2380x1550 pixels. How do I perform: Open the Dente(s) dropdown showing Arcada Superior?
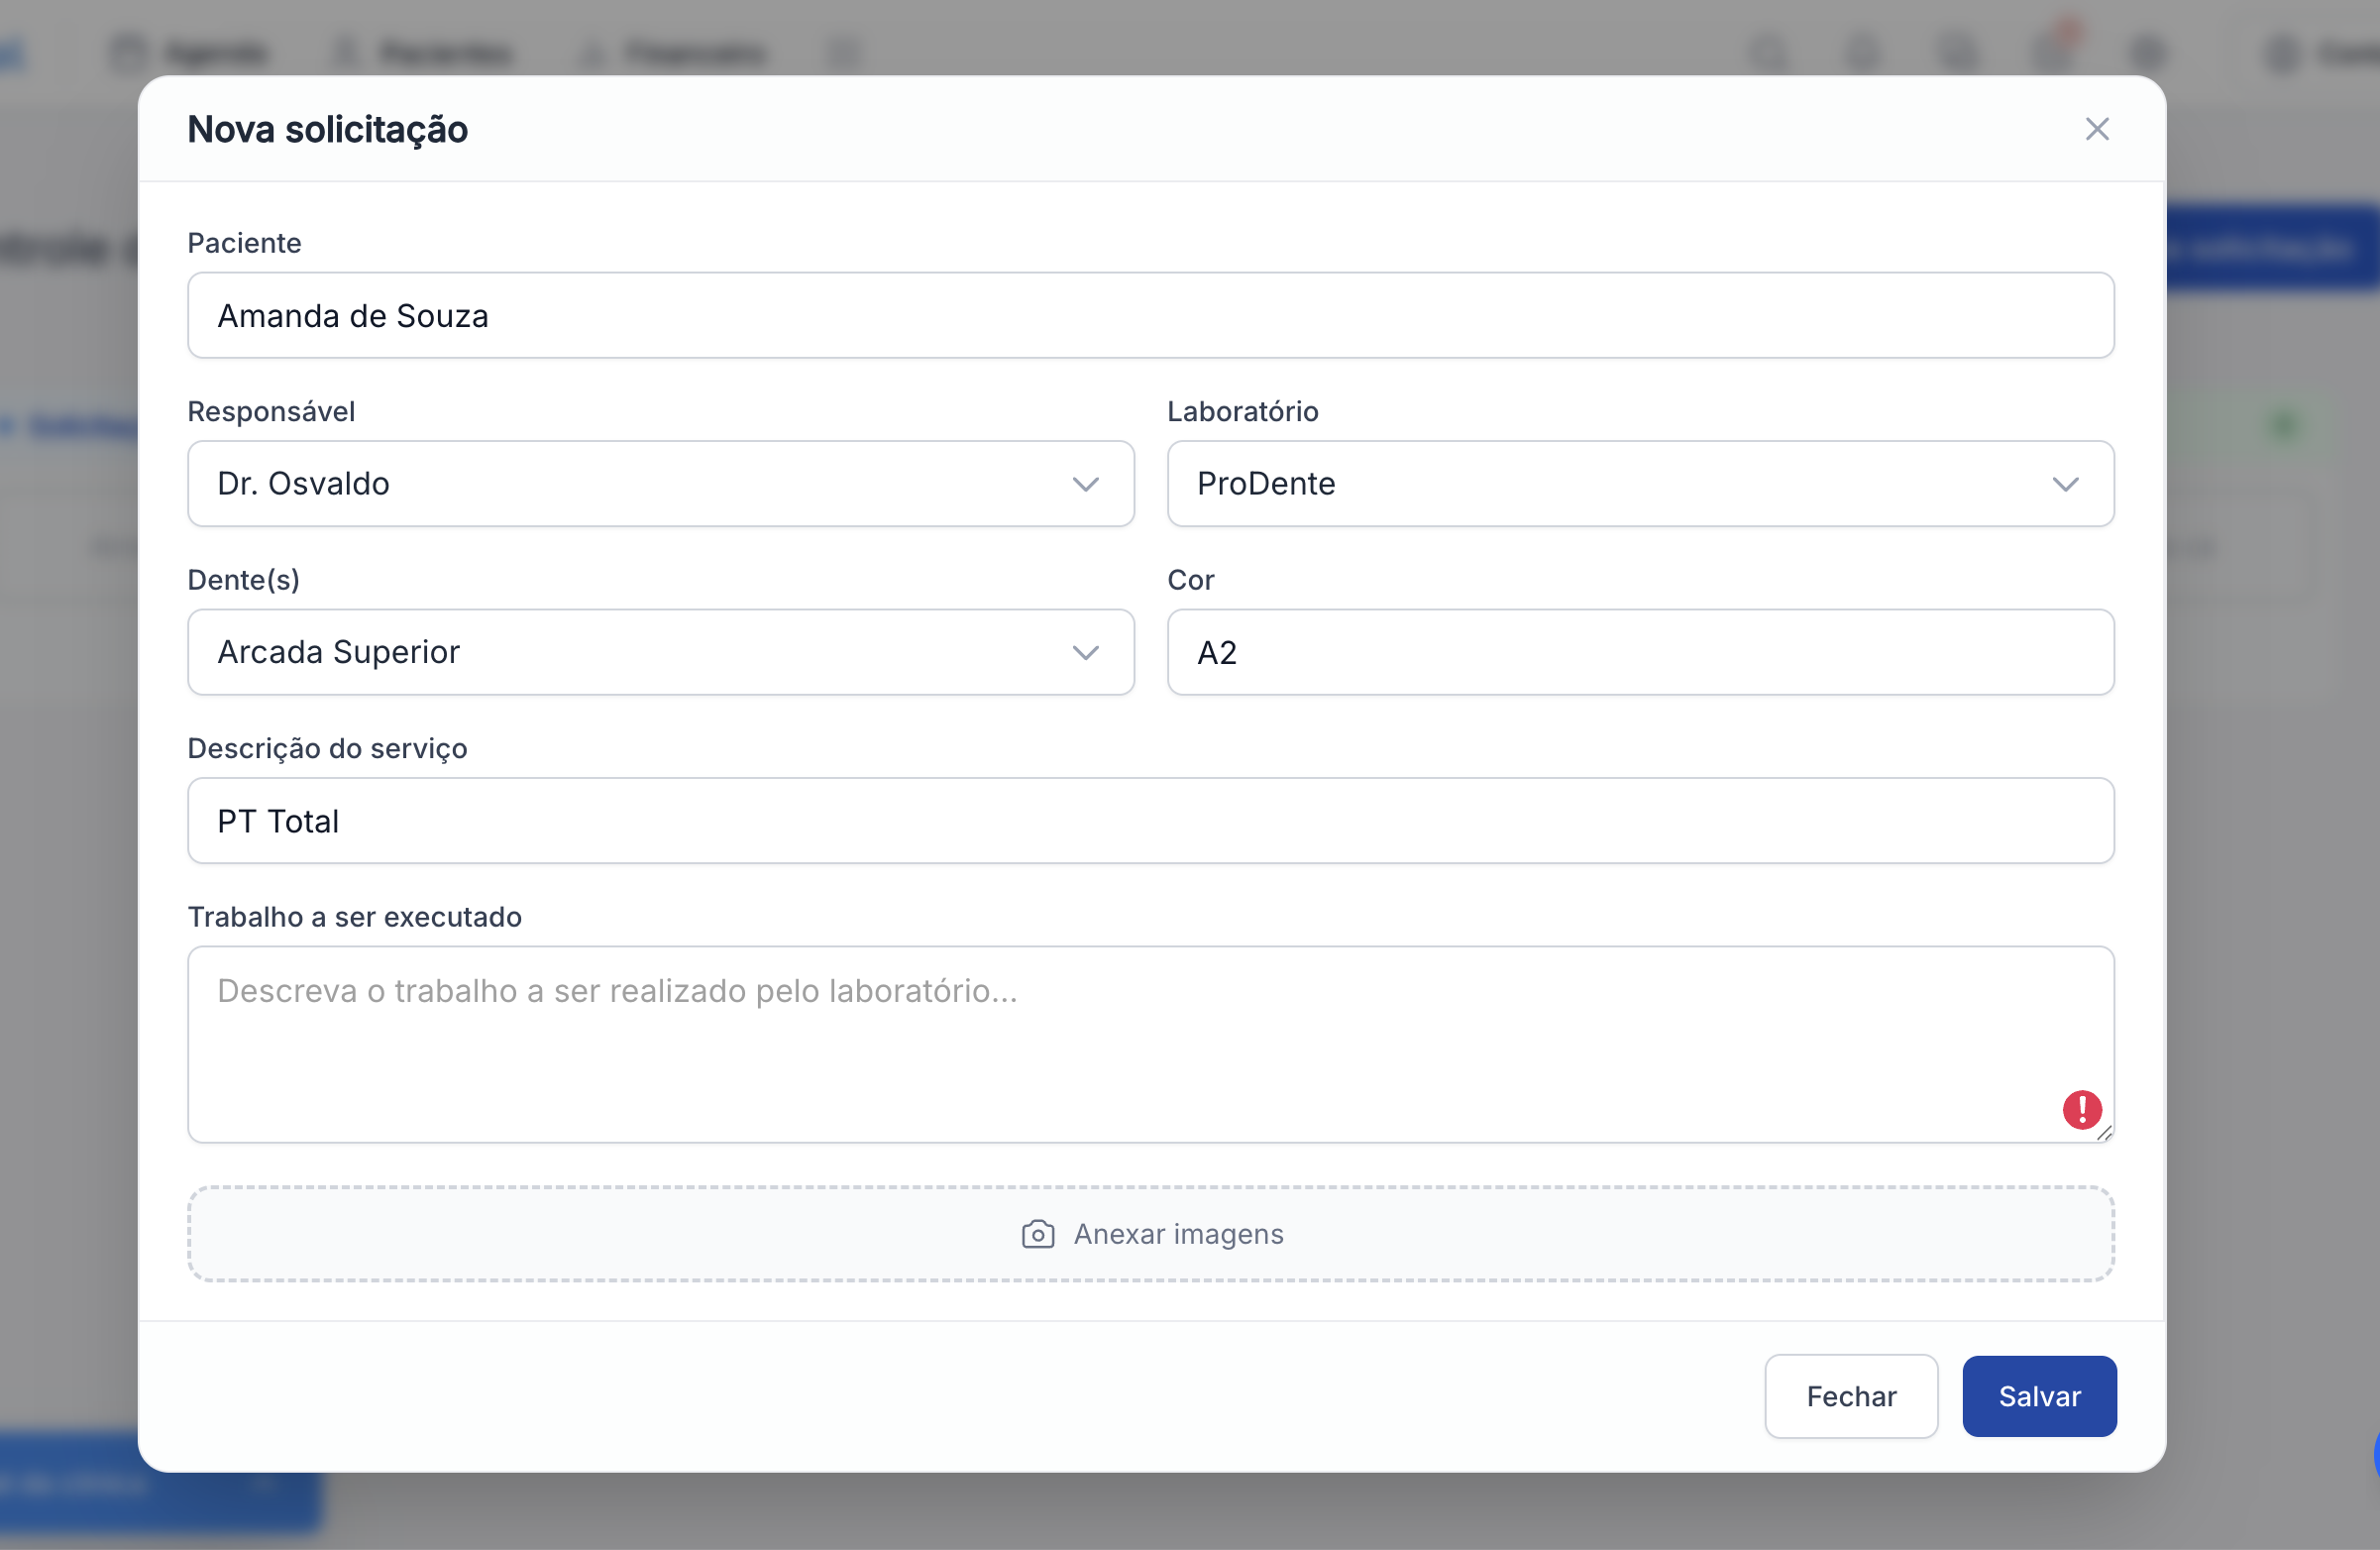[x=660, y=652]
